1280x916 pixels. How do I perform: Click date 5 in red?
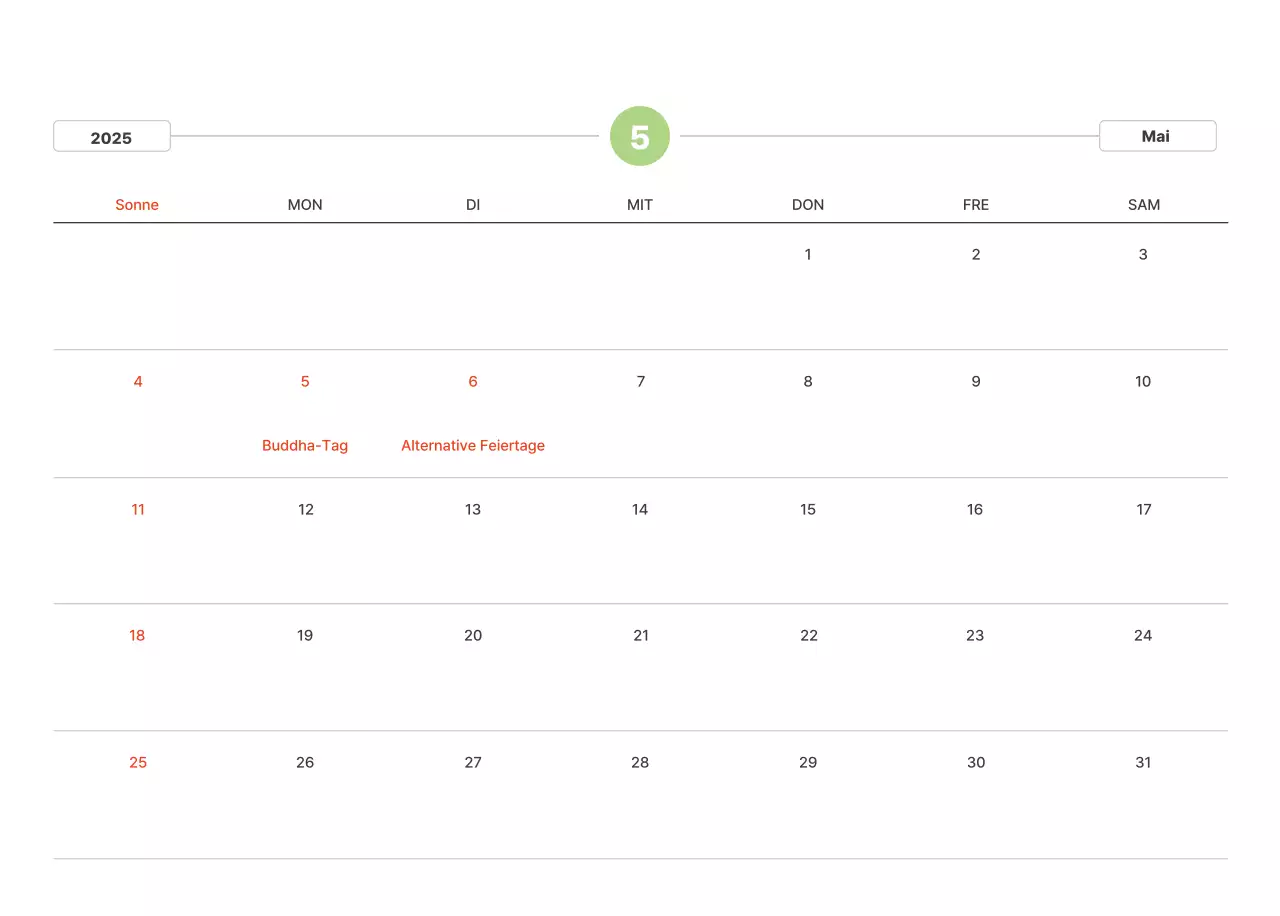[305, 381]
